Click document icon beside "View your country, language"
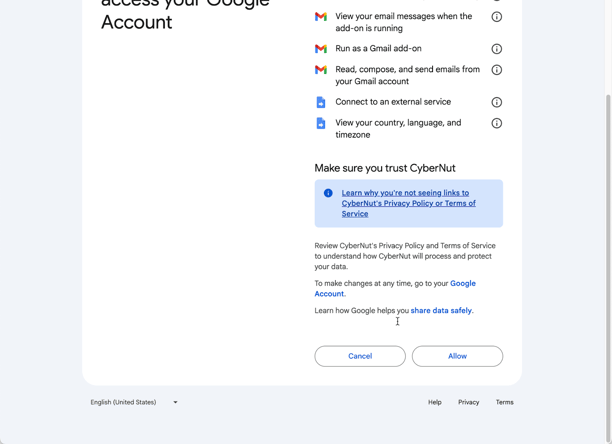 pos(321,123)
